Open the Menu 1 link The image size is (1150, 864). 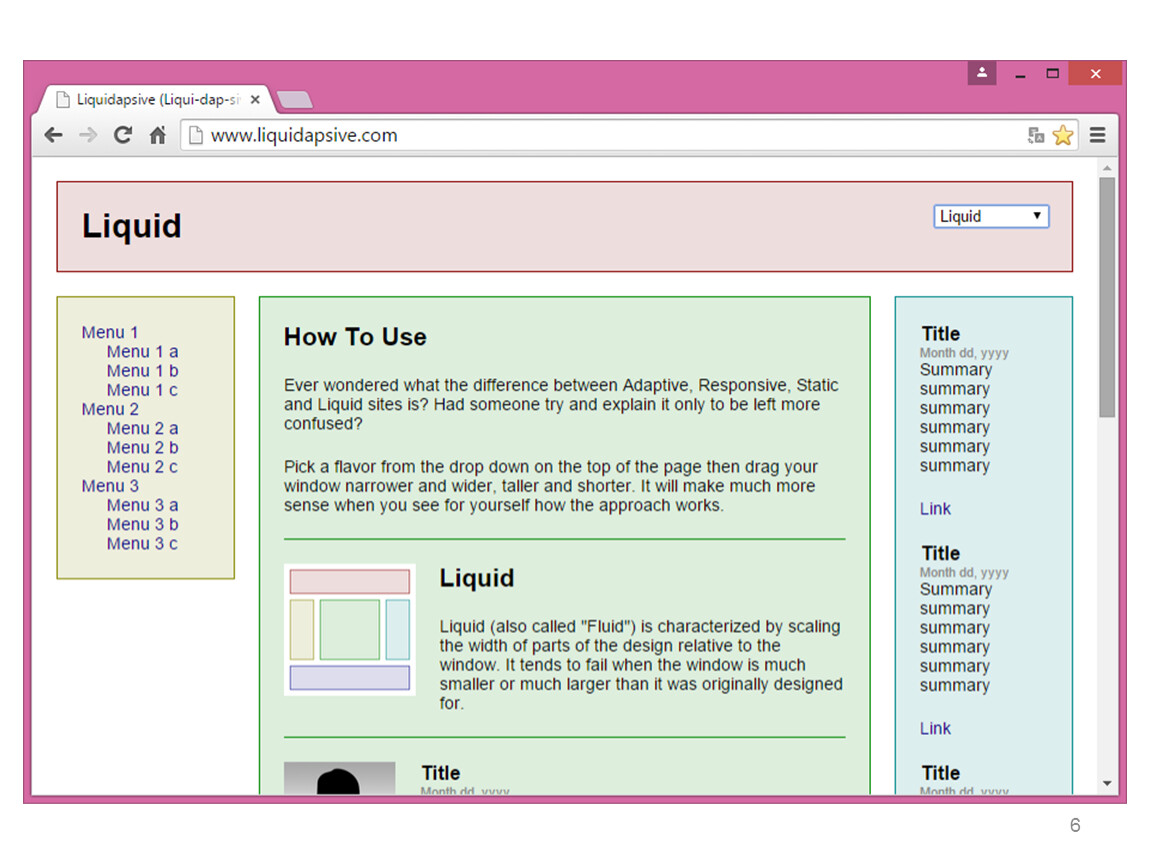[x=110, y=333]
